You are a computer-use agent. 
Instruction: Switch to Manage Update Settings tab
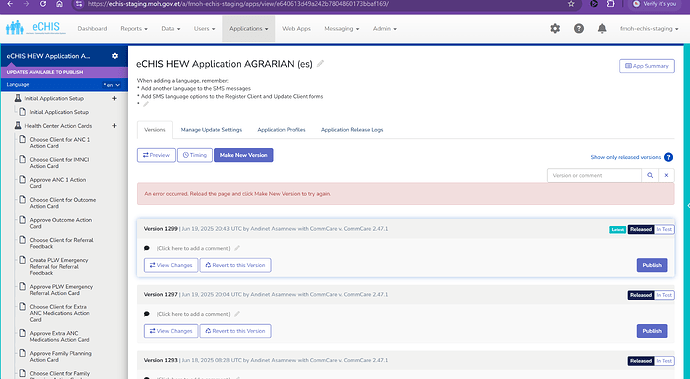211,130
